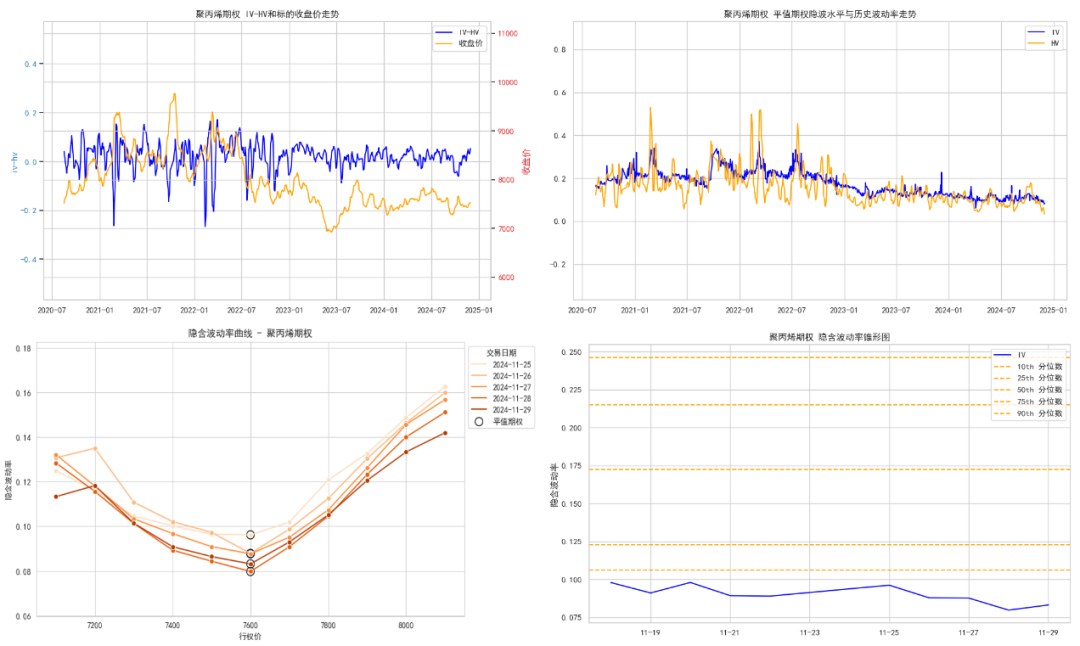Select HV legend entry in top-right chart
Screen dimensions: 1080x646
click(1044, 43)
